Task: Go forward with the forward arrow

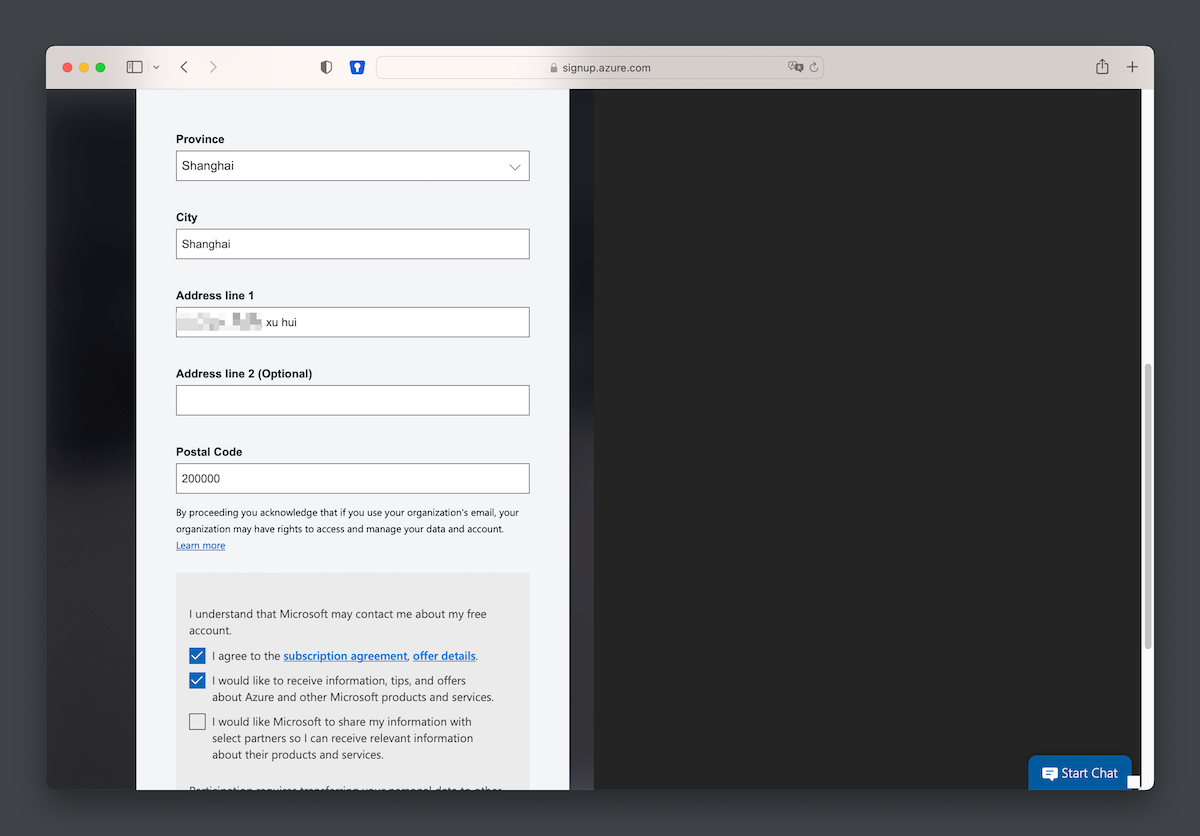Action: click(213, 67)
